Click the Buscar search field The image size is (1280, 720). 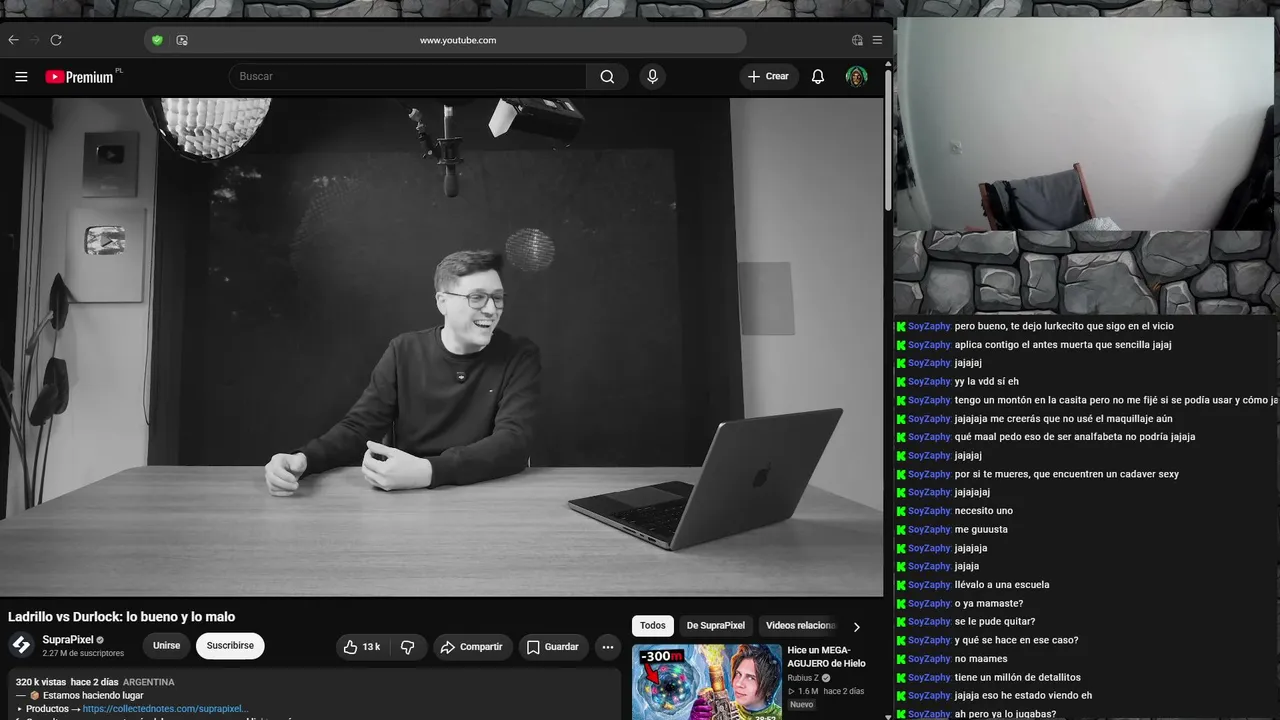click(x=408, y=76)
